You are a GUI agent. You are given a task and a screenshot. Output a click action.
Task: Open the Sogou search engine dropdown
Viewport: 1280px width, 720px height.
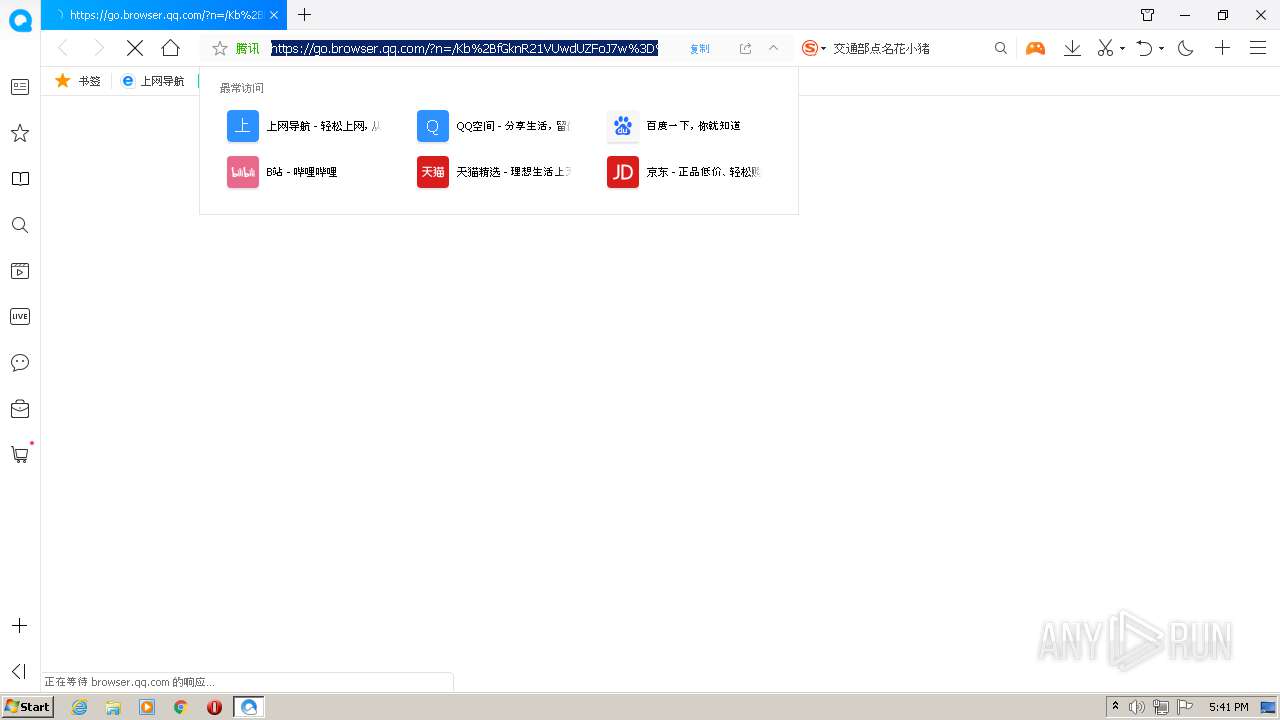pyautogui.click(x=814, y=48)
